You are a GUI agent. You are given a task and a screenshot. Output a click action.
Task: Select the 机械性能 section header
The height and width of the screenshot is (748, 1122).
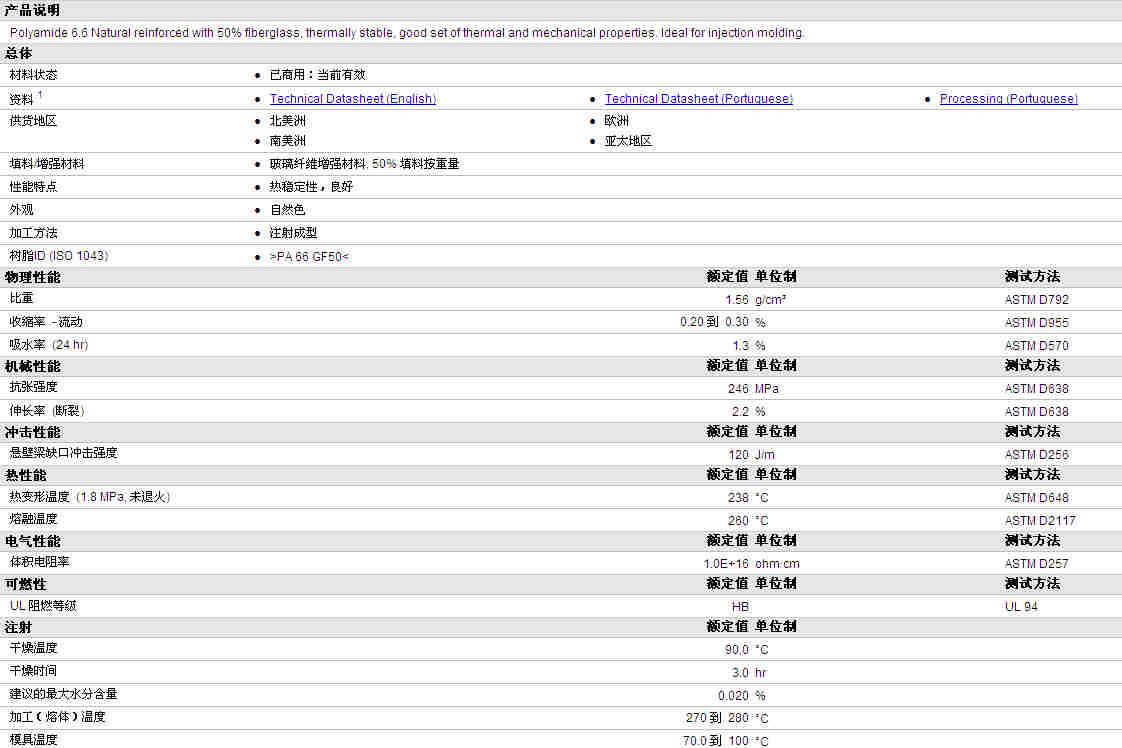click(32, 366)
